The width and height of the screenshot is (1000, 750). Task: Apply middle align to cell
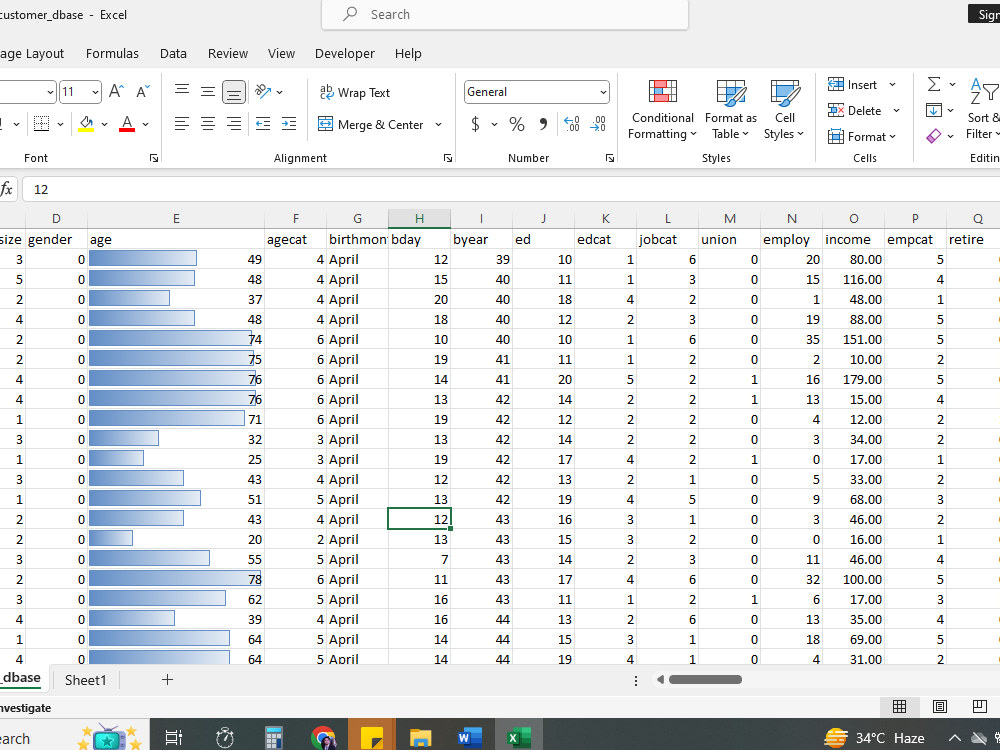coord(208,92)
